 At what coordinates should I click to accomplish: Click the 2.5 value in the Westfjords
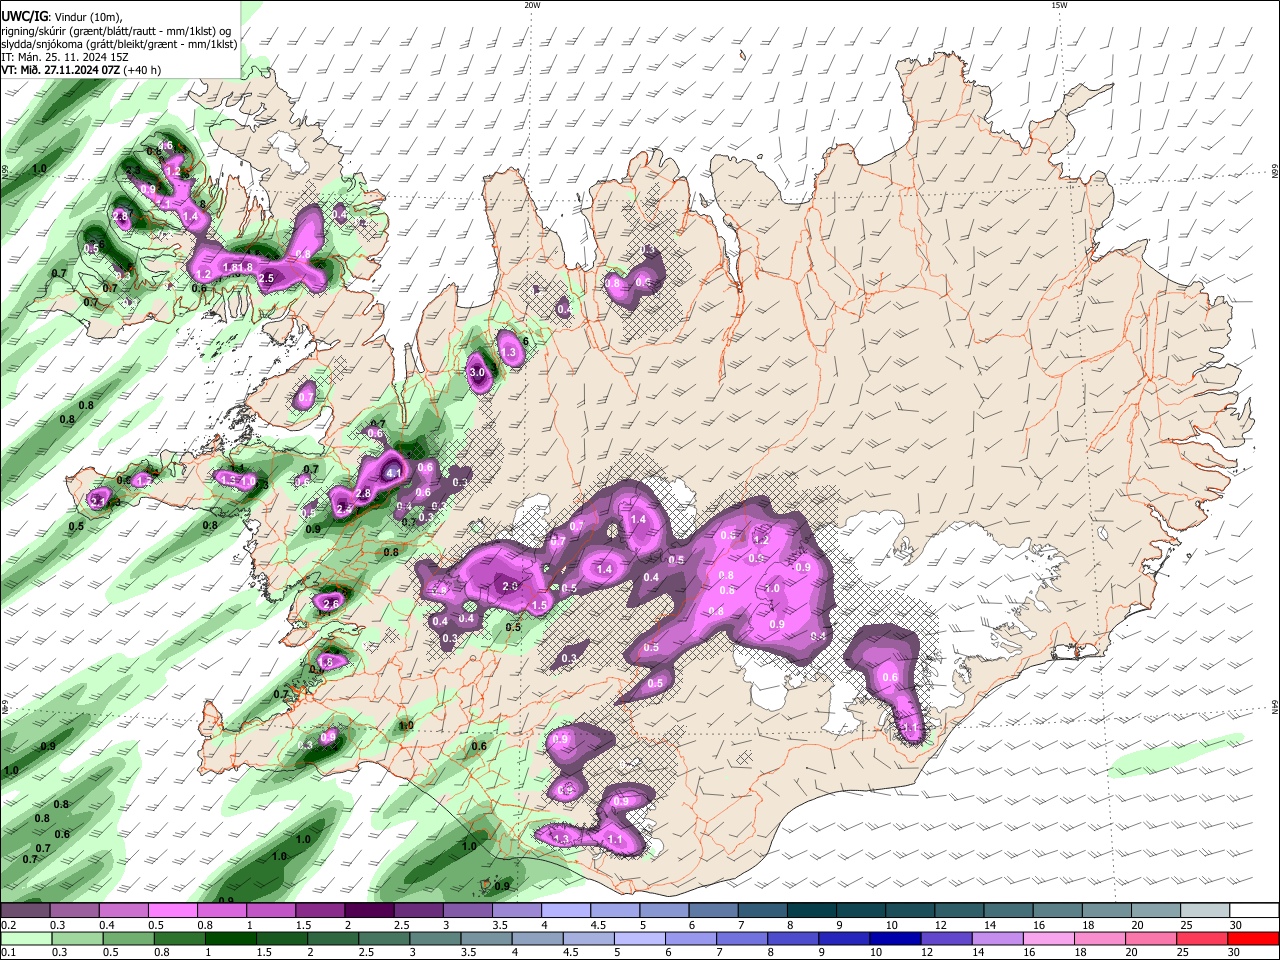(267, 278)
